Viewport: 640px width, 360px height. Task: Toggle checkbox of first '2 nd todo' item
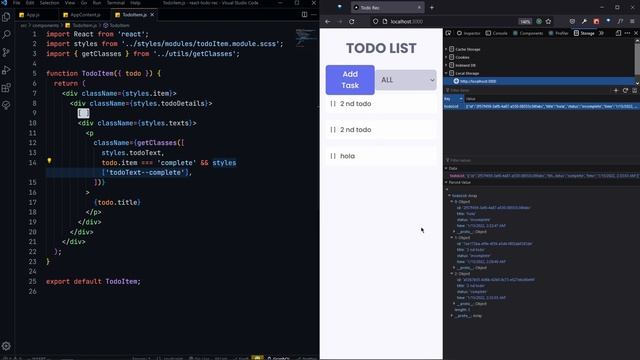coord(333,104)
